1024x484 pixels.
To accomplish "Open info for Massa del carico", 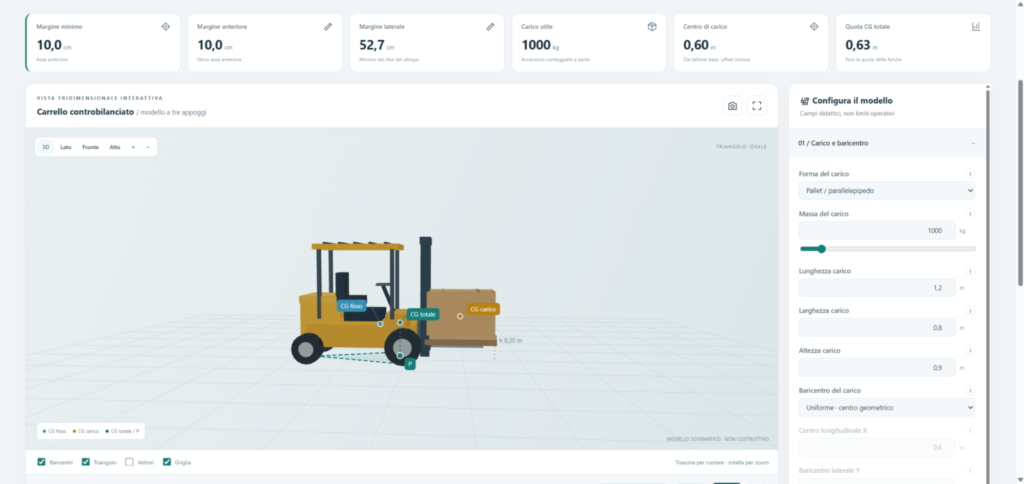I will click(x=970, y=214).
